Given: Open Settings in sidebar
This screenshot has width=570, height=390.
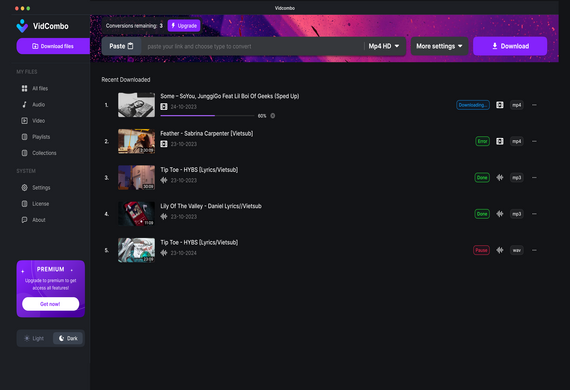Looking at the screenshot, I should click(36, 188).
